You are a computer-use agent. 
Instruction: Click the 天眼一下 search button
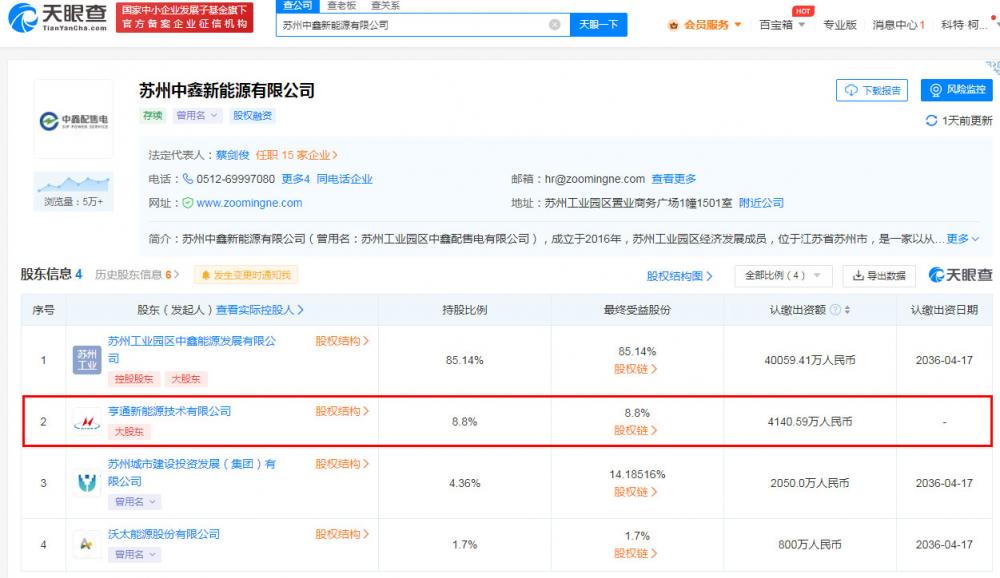[x=598, y=25]
